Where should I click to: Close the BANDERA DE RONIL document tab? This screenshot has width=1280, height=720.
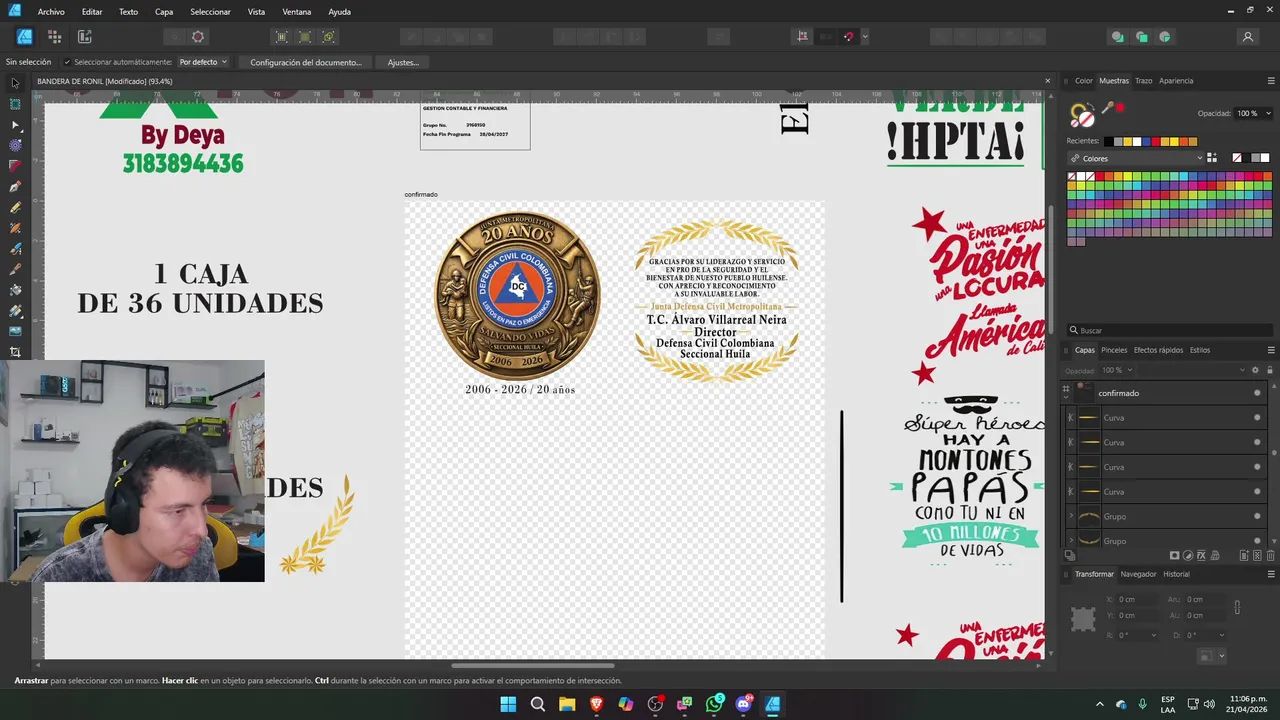coord(1047,81)
